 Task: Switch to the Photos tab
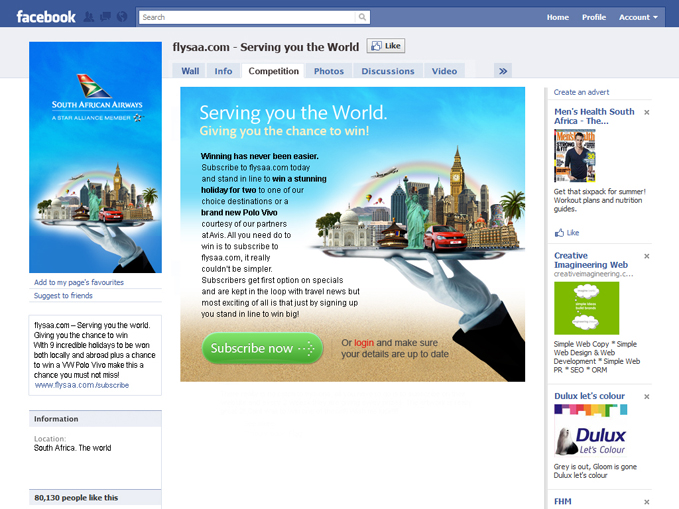pyautogui.click(x=329, y=71)
